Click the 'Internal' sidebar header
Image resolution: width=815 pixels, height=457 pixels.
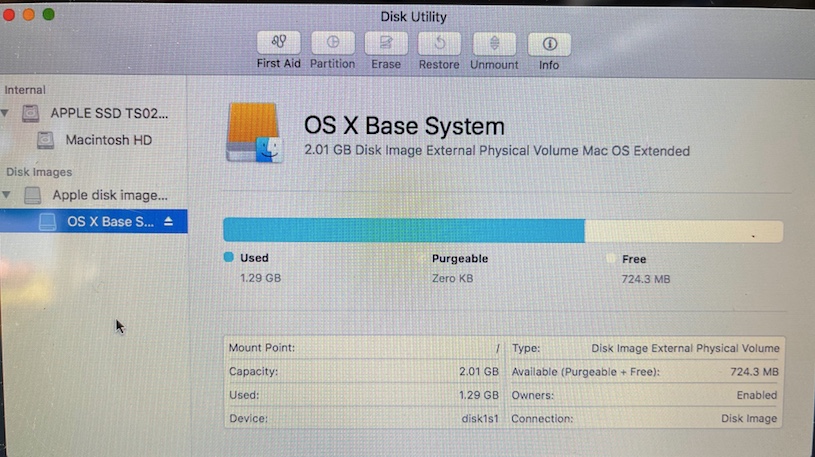pos(25,90)
